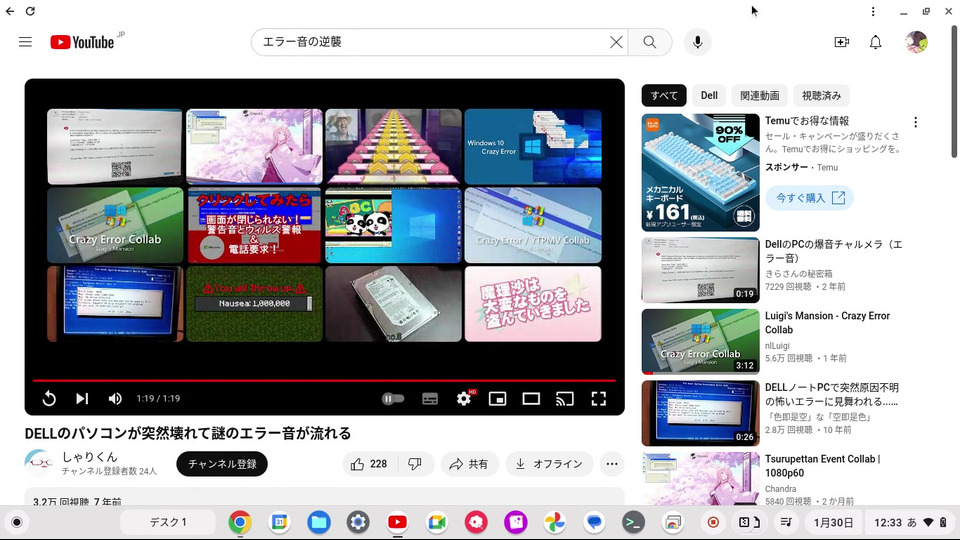Image resolution: width=960 pixels, height=540 pixels.
Task: Pick the Windows 10 Crazy Error endscreen tile
Action: click(533, 146)
